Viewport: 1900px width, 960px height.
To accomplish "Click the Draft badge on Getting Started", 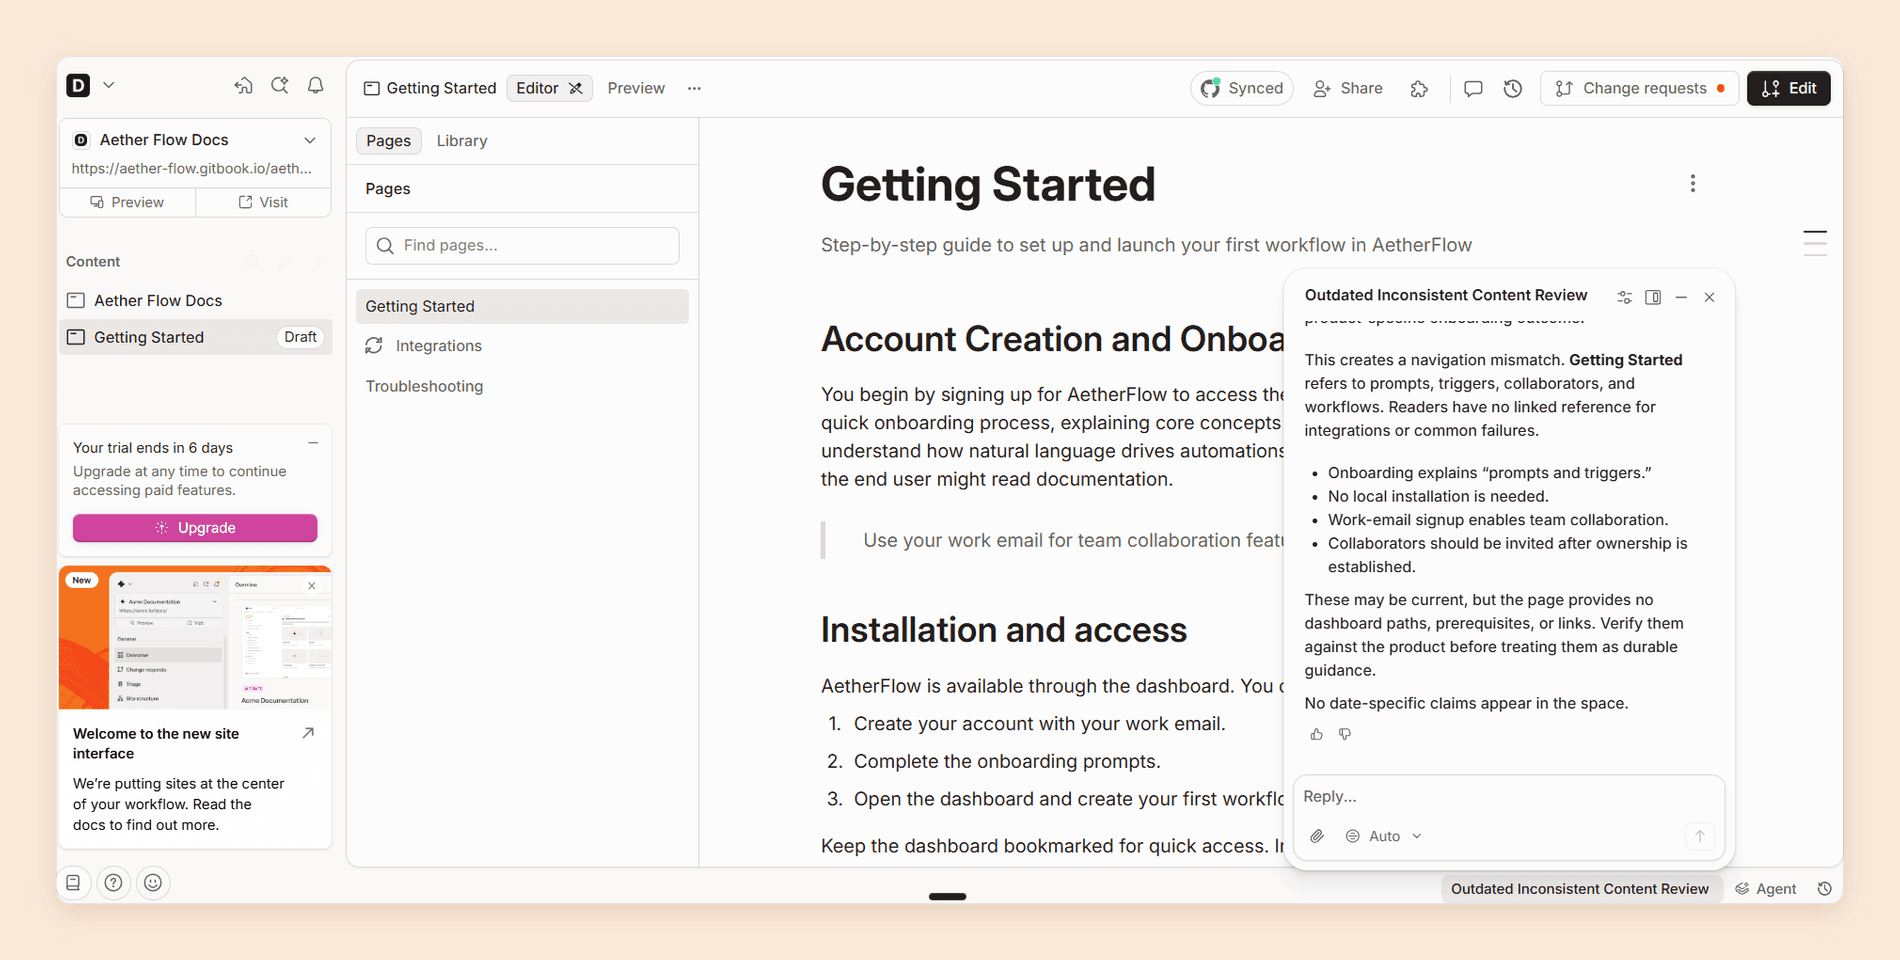I will [x=300, y=337].
